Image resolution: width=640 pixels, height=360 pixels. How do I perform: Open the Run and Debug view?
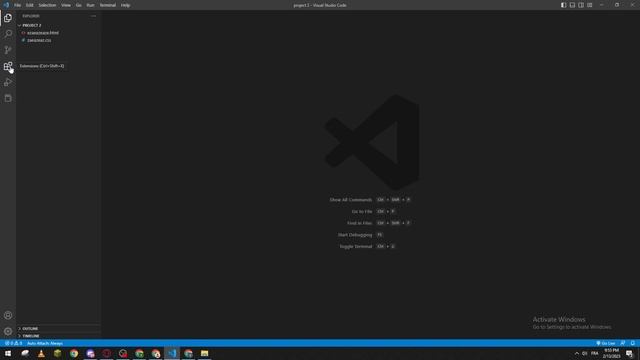[x=8, y=82]
